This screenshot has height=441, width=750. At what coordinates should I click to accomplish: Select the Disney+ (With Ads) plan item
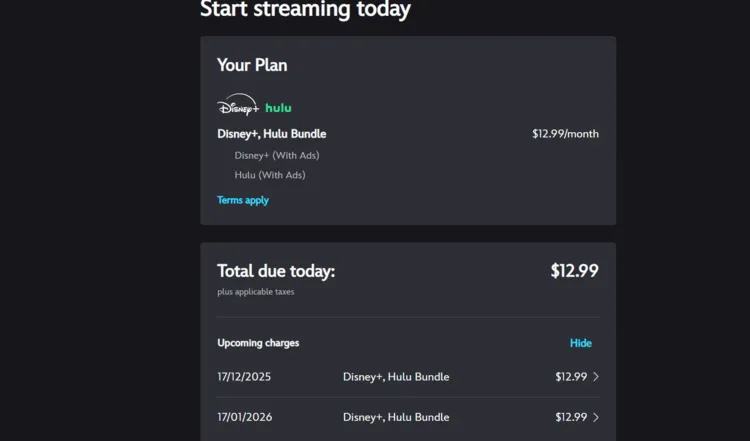pos(277,155)
